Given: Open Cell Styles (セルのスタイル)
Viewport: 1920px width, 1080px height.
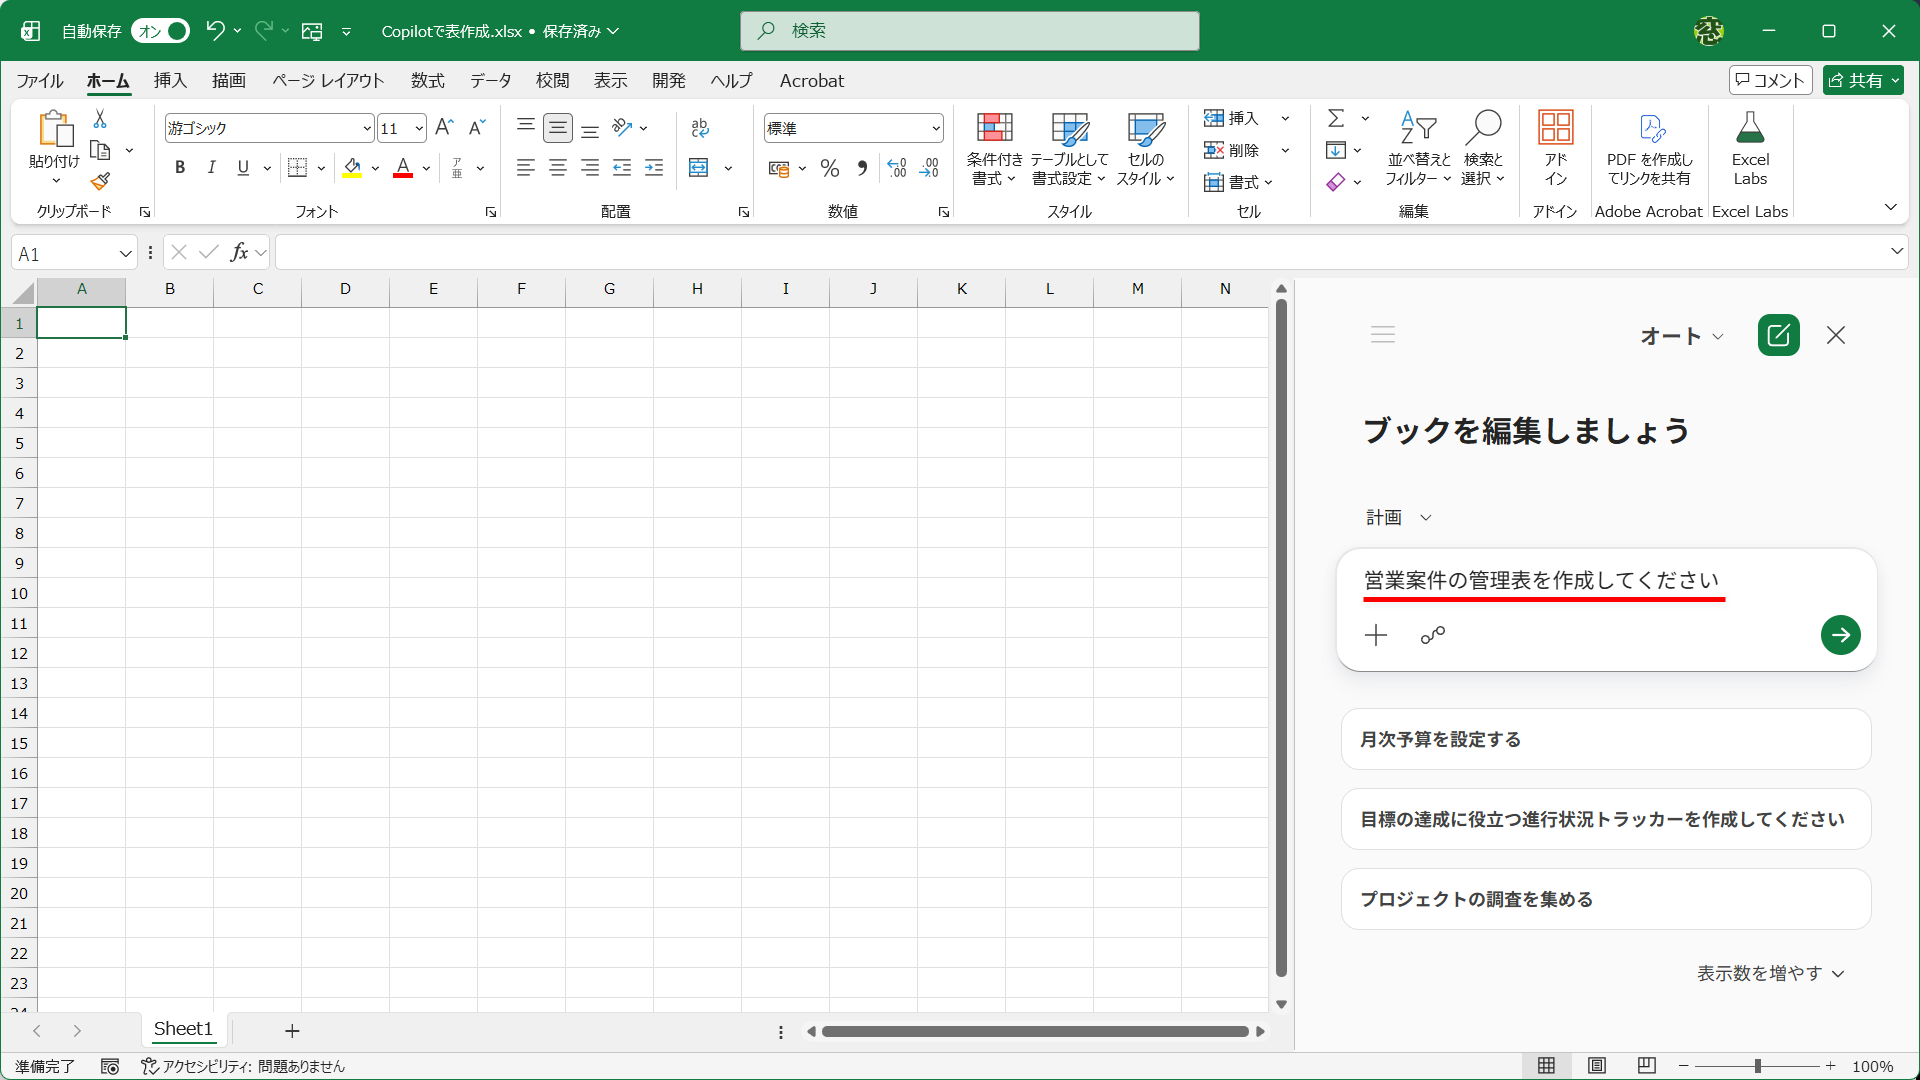Looking at the screenshot, I should click(x=1145, y=148).
